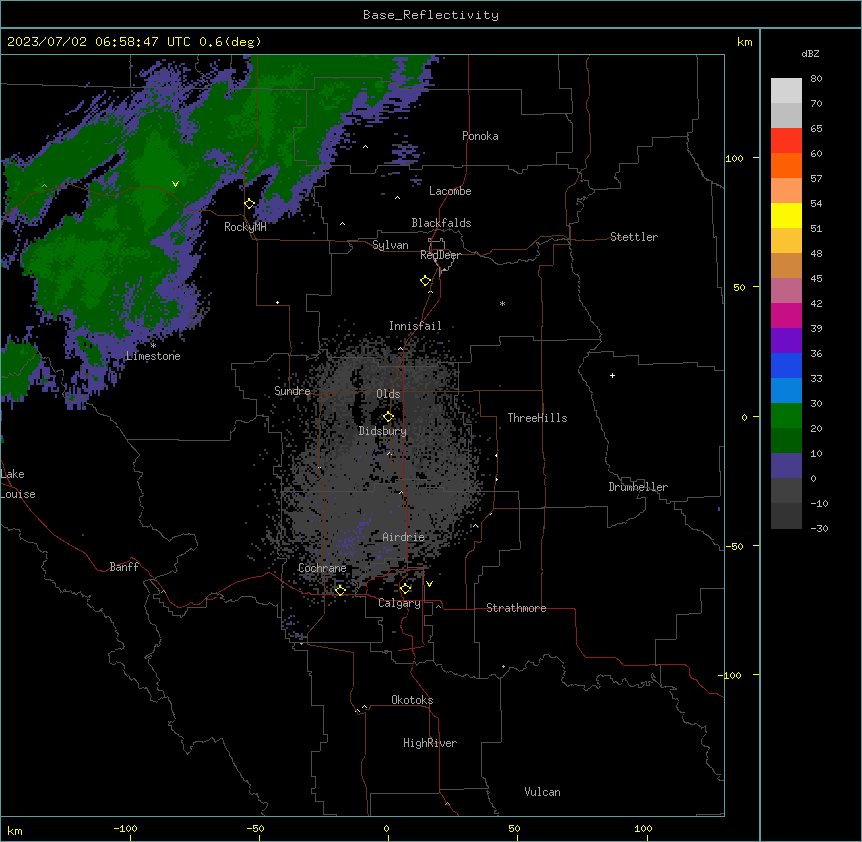Click the Ponoka city label

(480, 136)
